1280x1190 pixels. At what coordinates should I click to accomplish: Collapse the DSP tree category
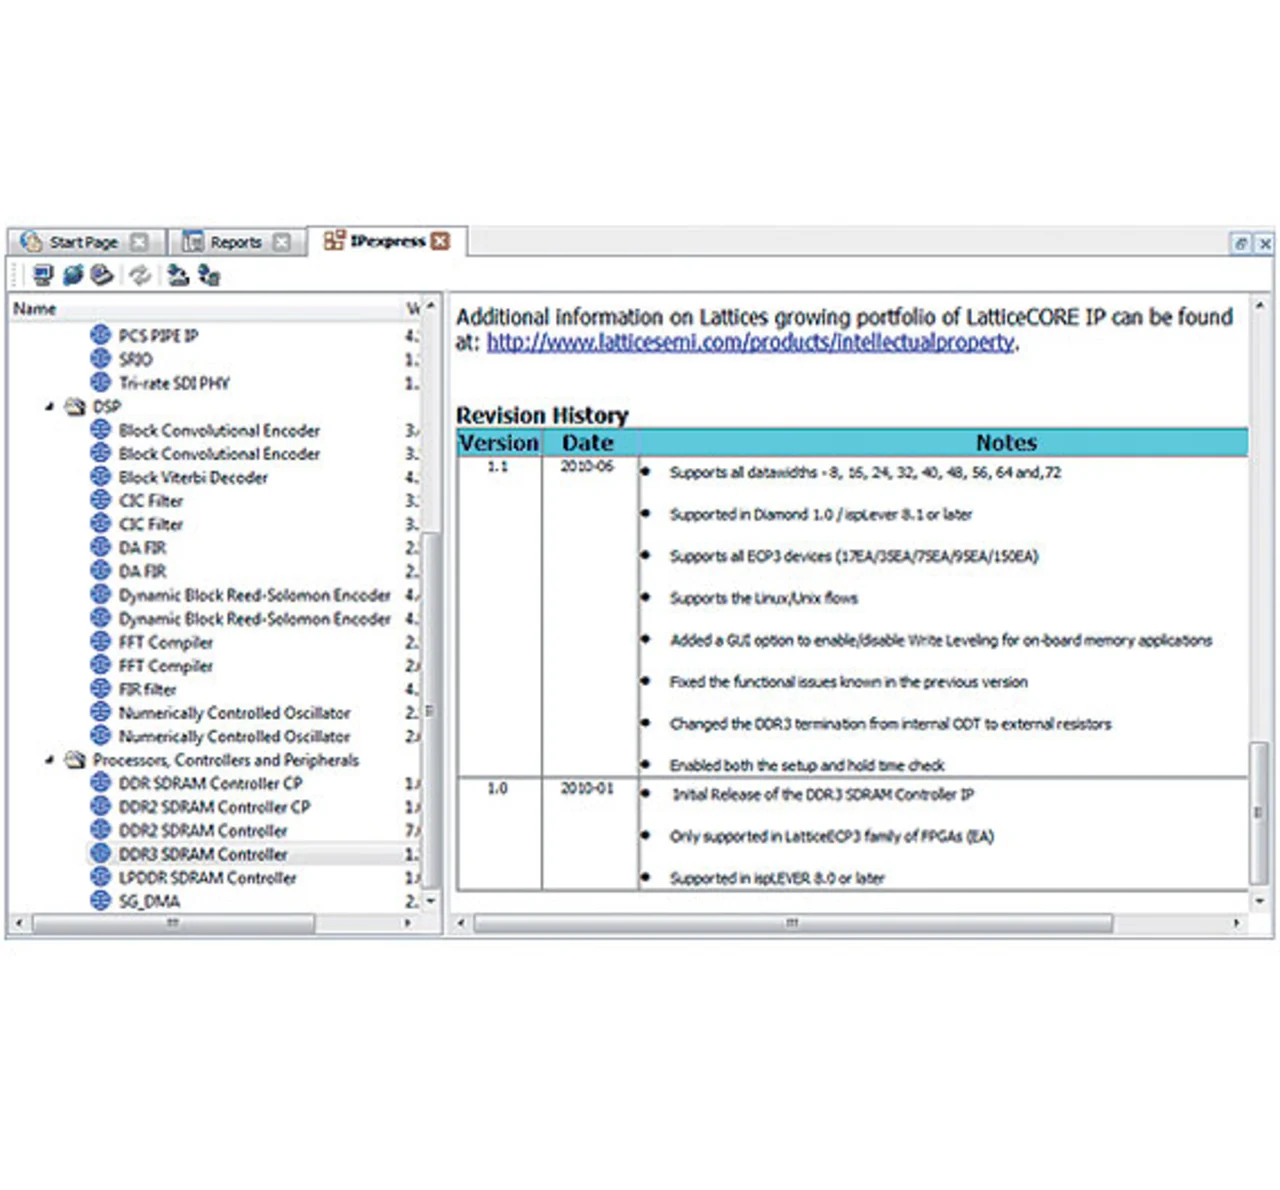click(x=49, y=407)
